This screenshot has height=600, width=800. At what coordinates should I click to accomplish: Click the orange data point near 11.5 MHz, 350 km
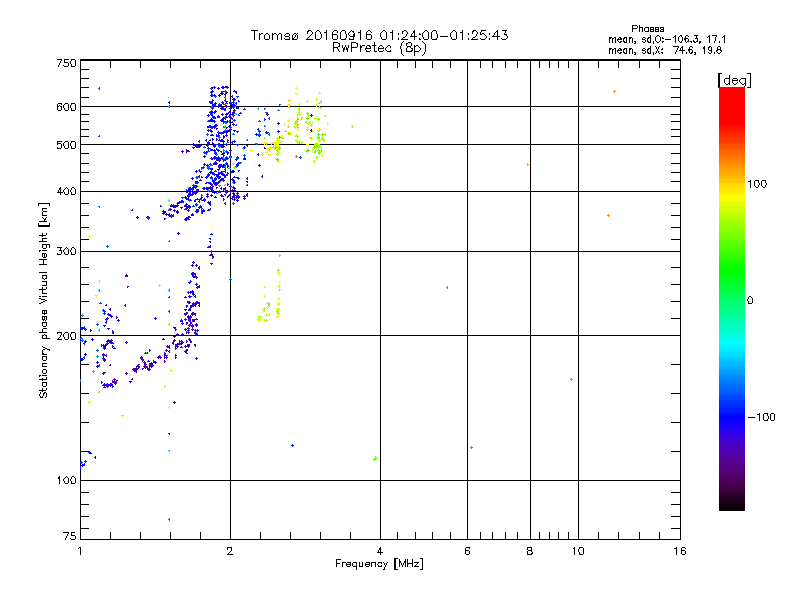point(608,216)
